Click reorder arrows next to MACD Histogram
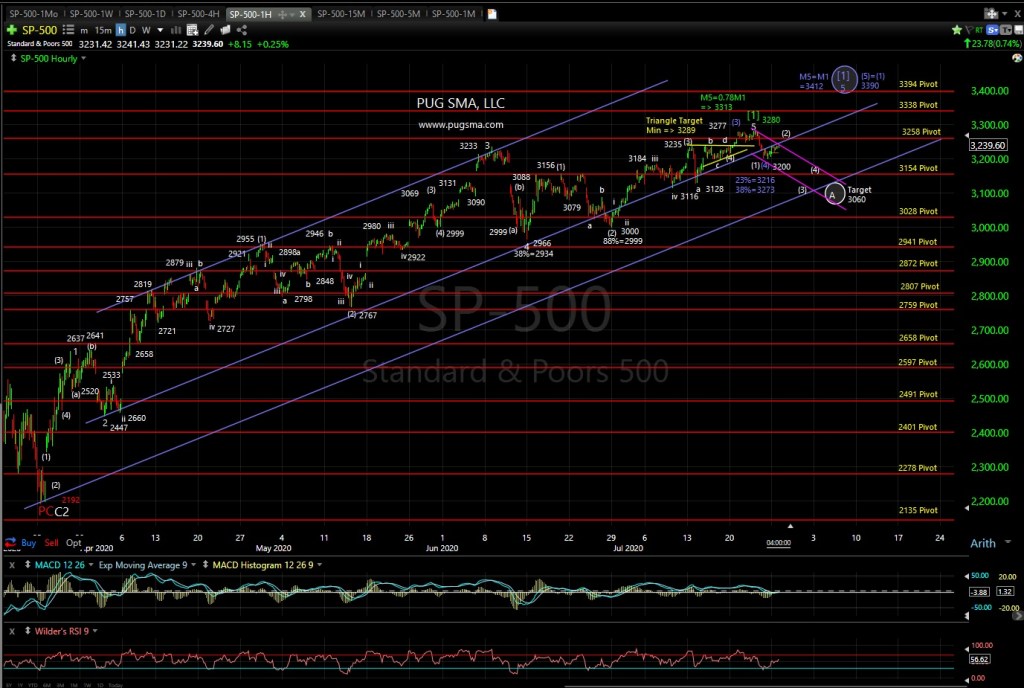1024x688 pixels. tap(205, 565)
